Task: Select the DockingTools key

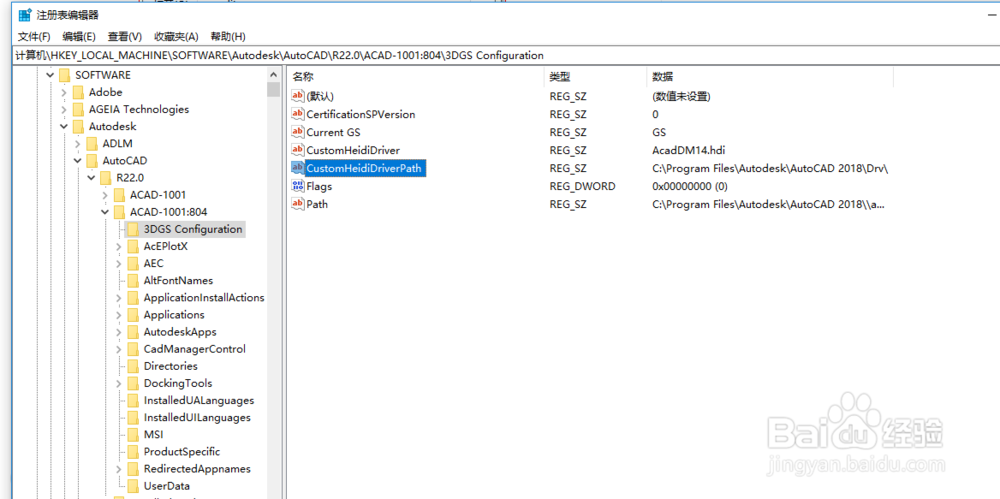Action: tap(178, 384)
